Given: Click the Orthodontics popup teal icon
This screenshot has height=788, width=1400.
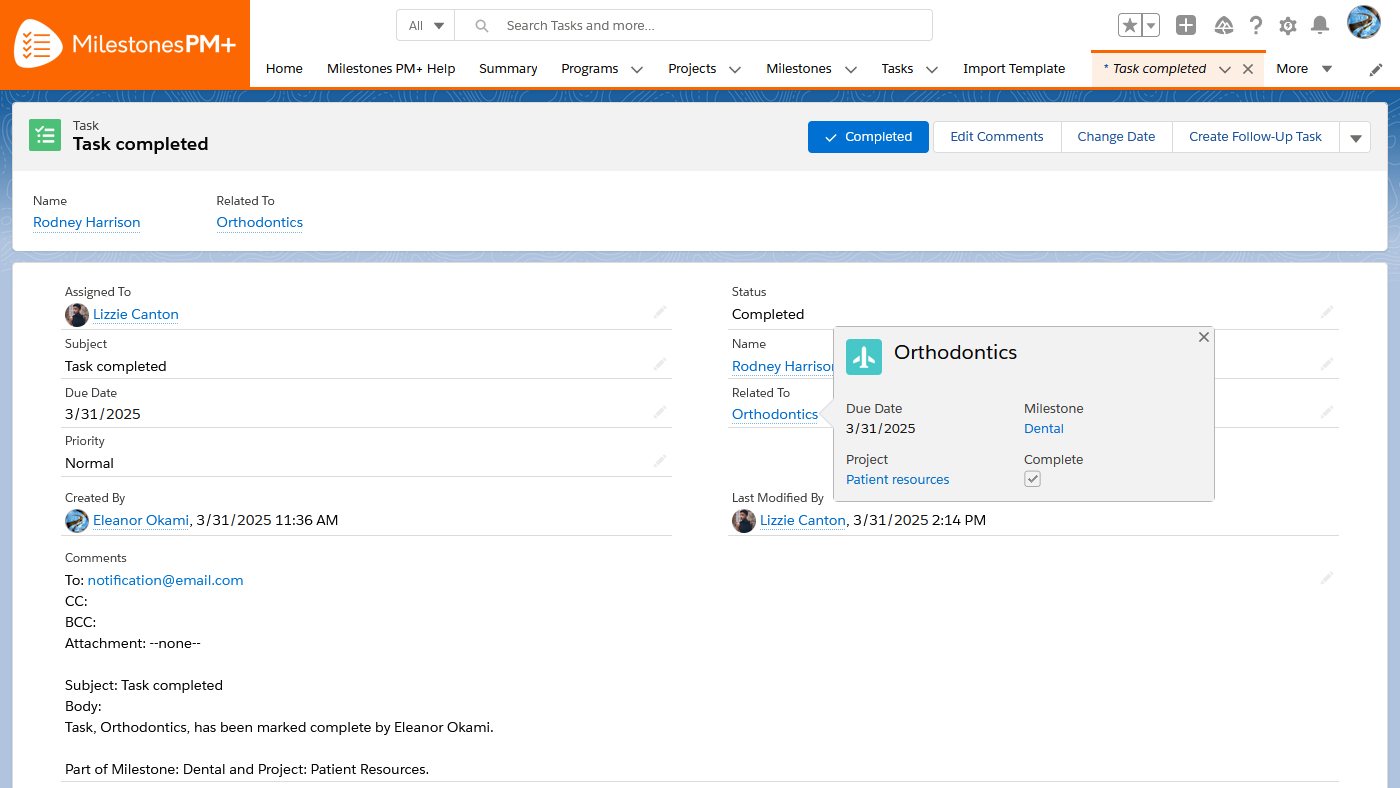Looking at the screenshot, I should (x=864, y=357).
